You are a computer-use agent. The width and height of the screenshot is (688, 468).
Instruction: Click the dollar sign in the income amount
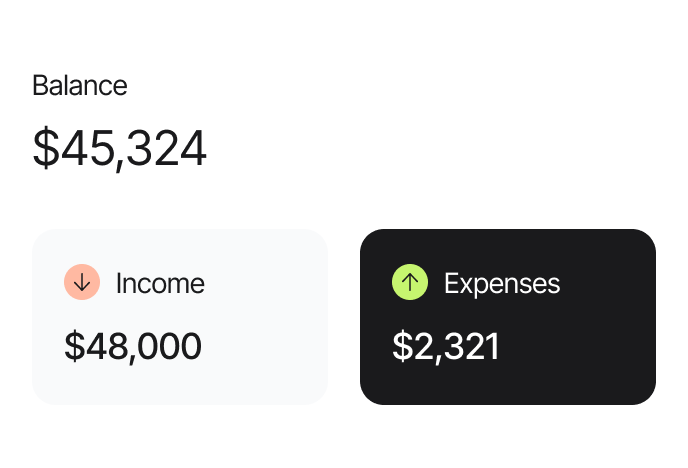point(73,346)
